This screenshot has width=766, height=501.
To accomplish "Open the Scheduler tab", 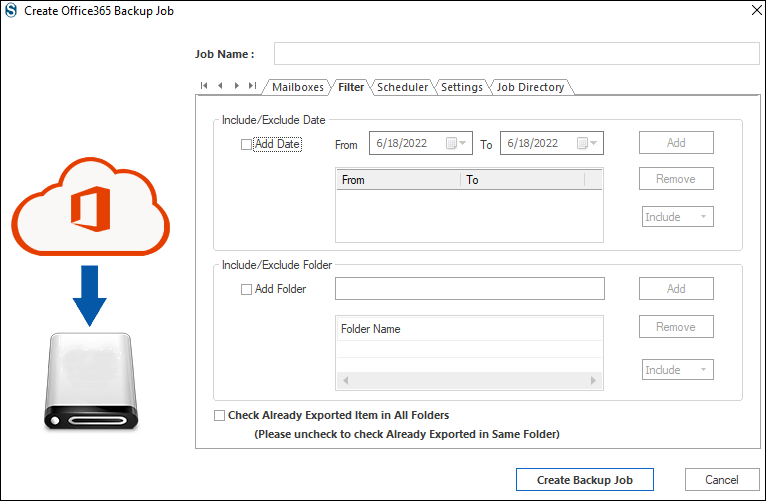I will pos(402,87).
